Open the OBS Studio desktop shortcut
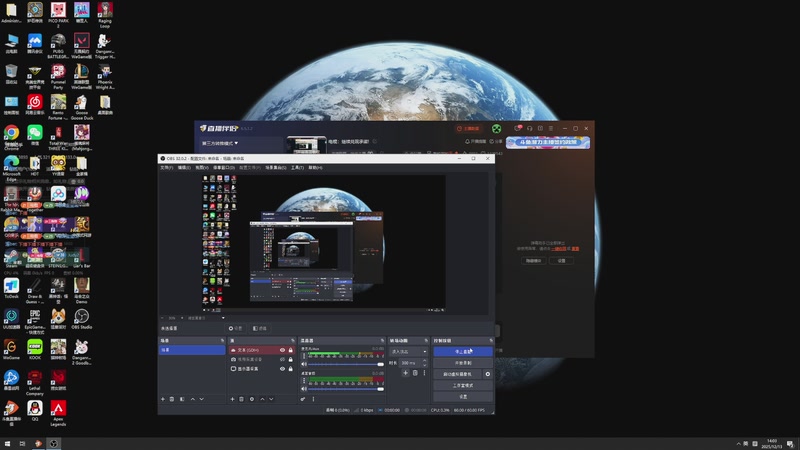The height and width of the screenshot is (450, 800). tap(82, 319)
